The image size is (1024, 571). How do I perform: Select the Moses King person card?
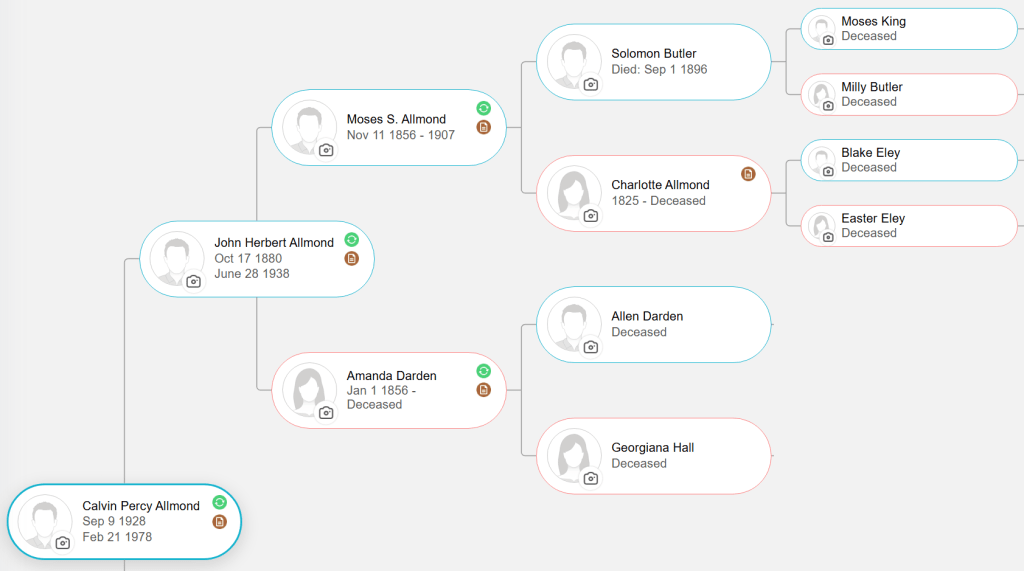click(x=909, y=29)
